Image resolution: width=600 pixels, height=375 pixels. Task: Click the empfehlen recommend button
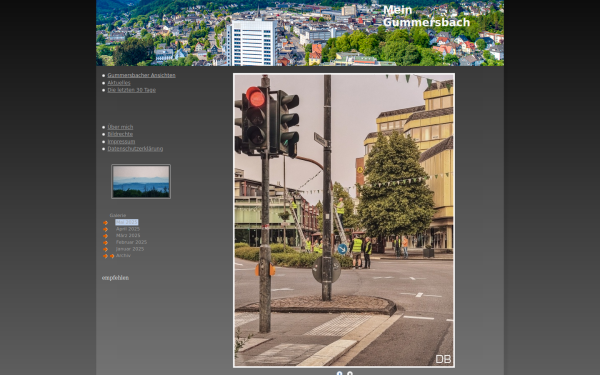[x=115, y=278]
